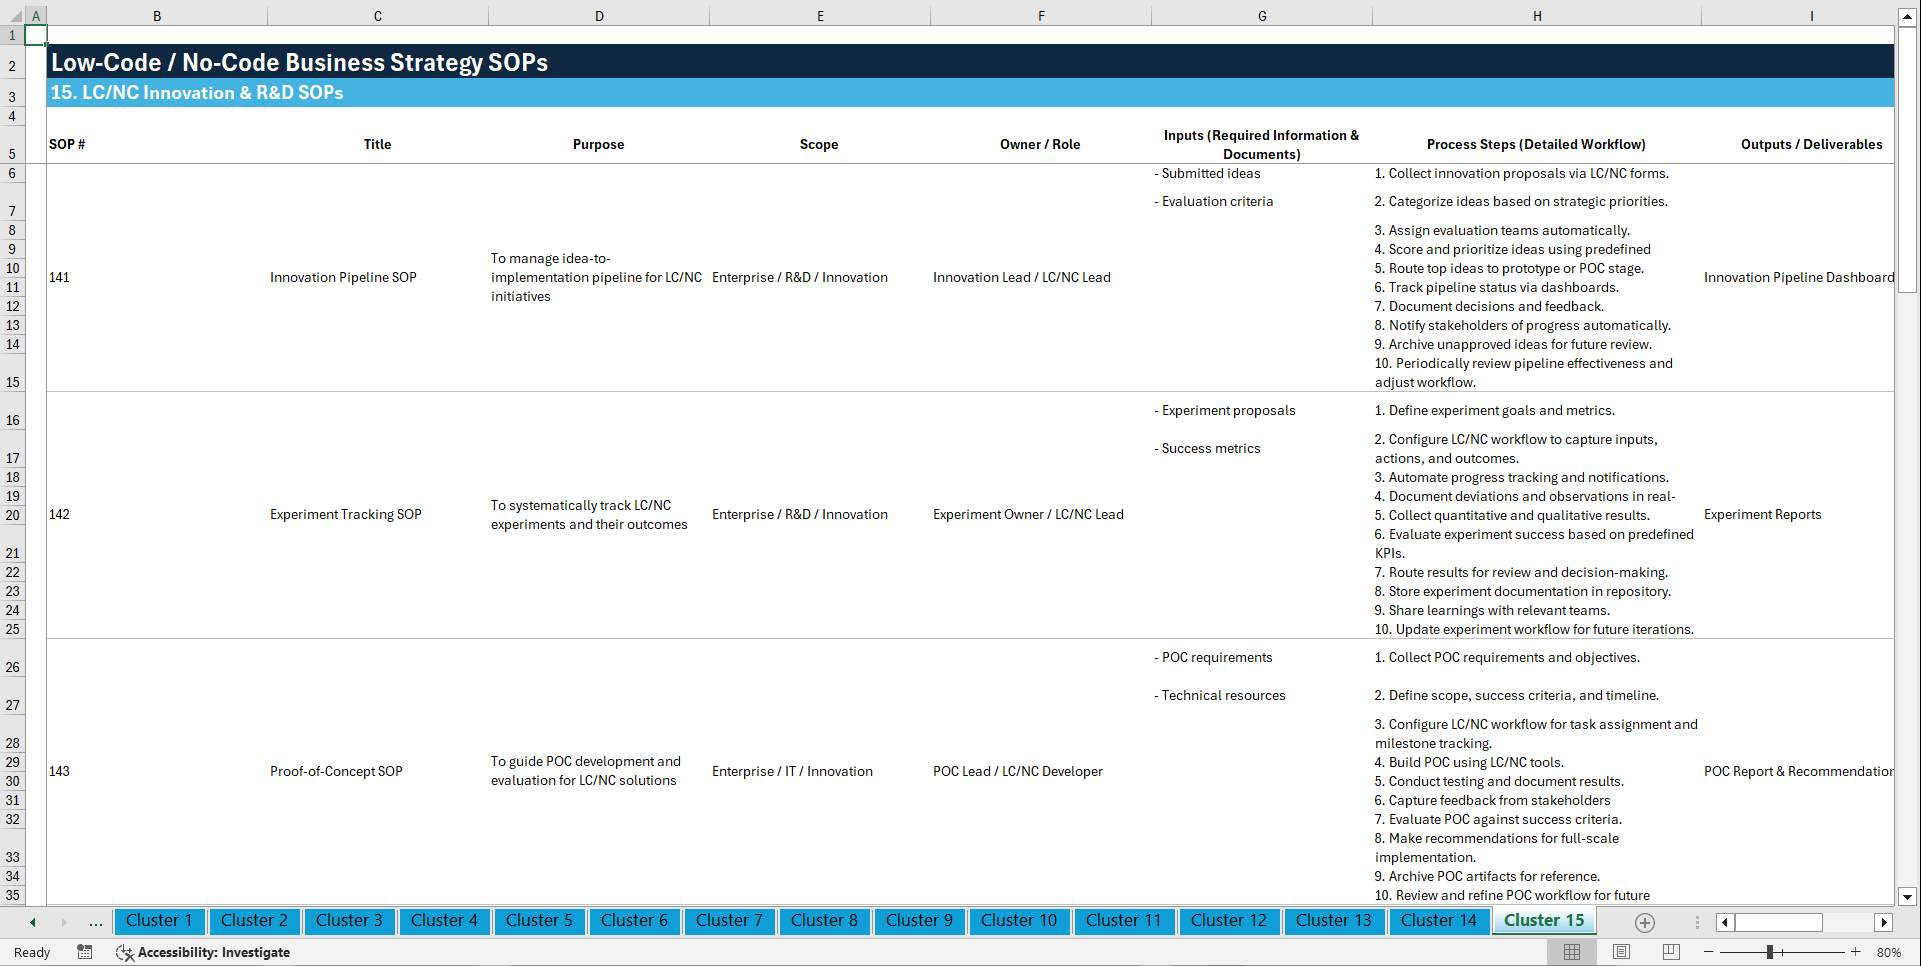Switch to the Cluster 8 tab
Image resolution: width=1921 pixels, height=966 pixels.
point(824,921)
